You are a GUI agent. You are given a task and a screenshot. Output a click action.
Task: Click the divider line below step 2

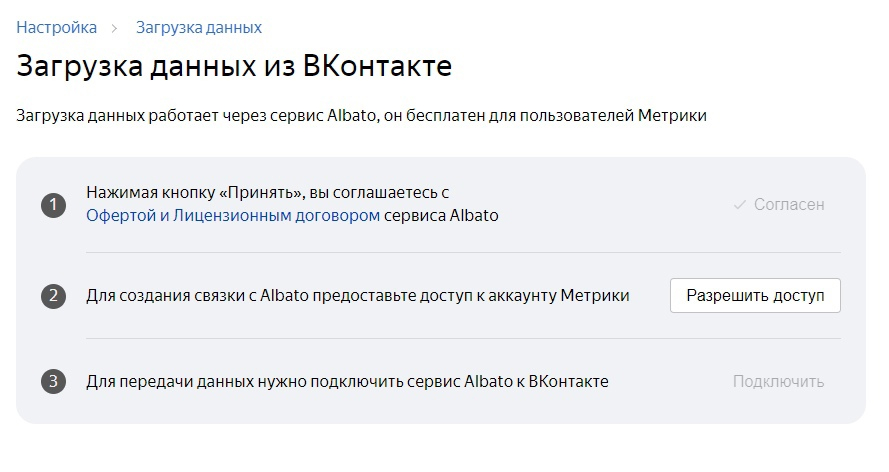(x=463, y=338)
